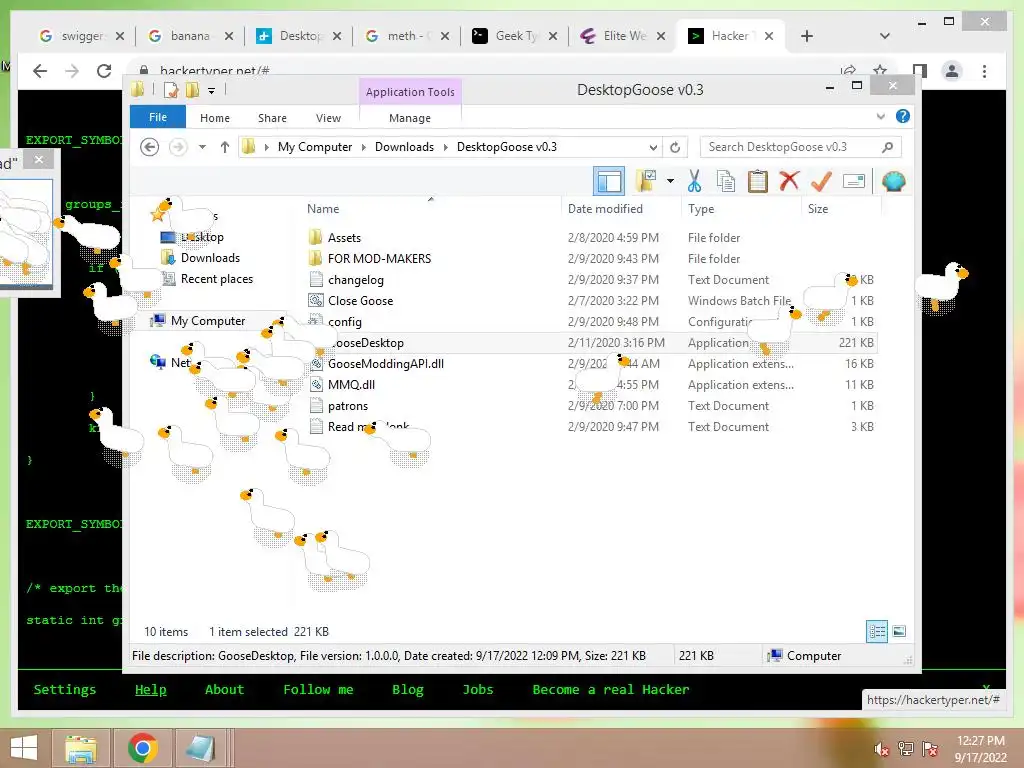Click the blue shell globe icon
This screenshot has height=768, width=1024.
pyautogui.click(x=893, y=181)
